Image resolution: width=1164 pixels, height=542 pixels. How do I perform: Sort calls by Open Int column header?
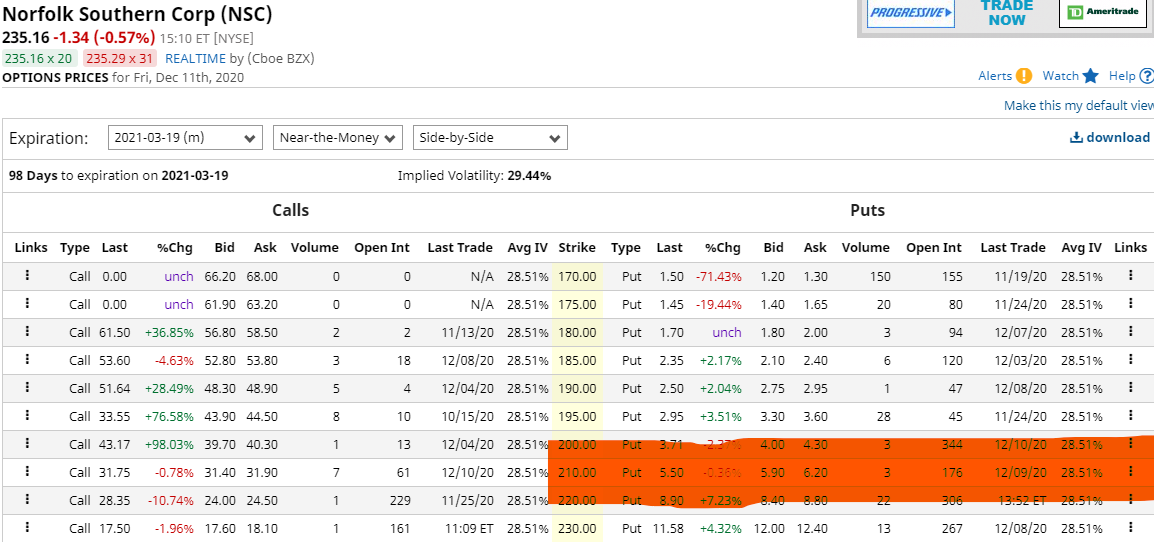(x=382, y=248)
